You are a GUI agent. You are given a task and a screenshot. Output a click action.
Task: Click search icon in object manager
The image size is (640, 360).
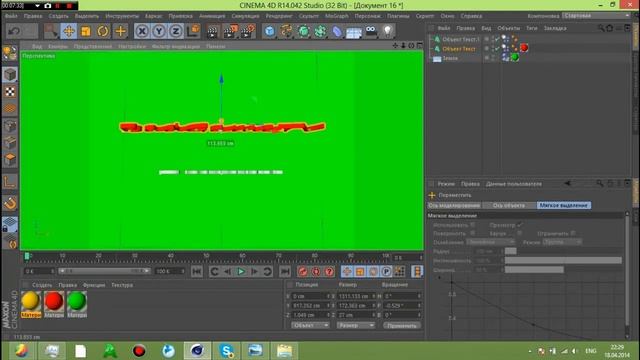tap(600, 28)
